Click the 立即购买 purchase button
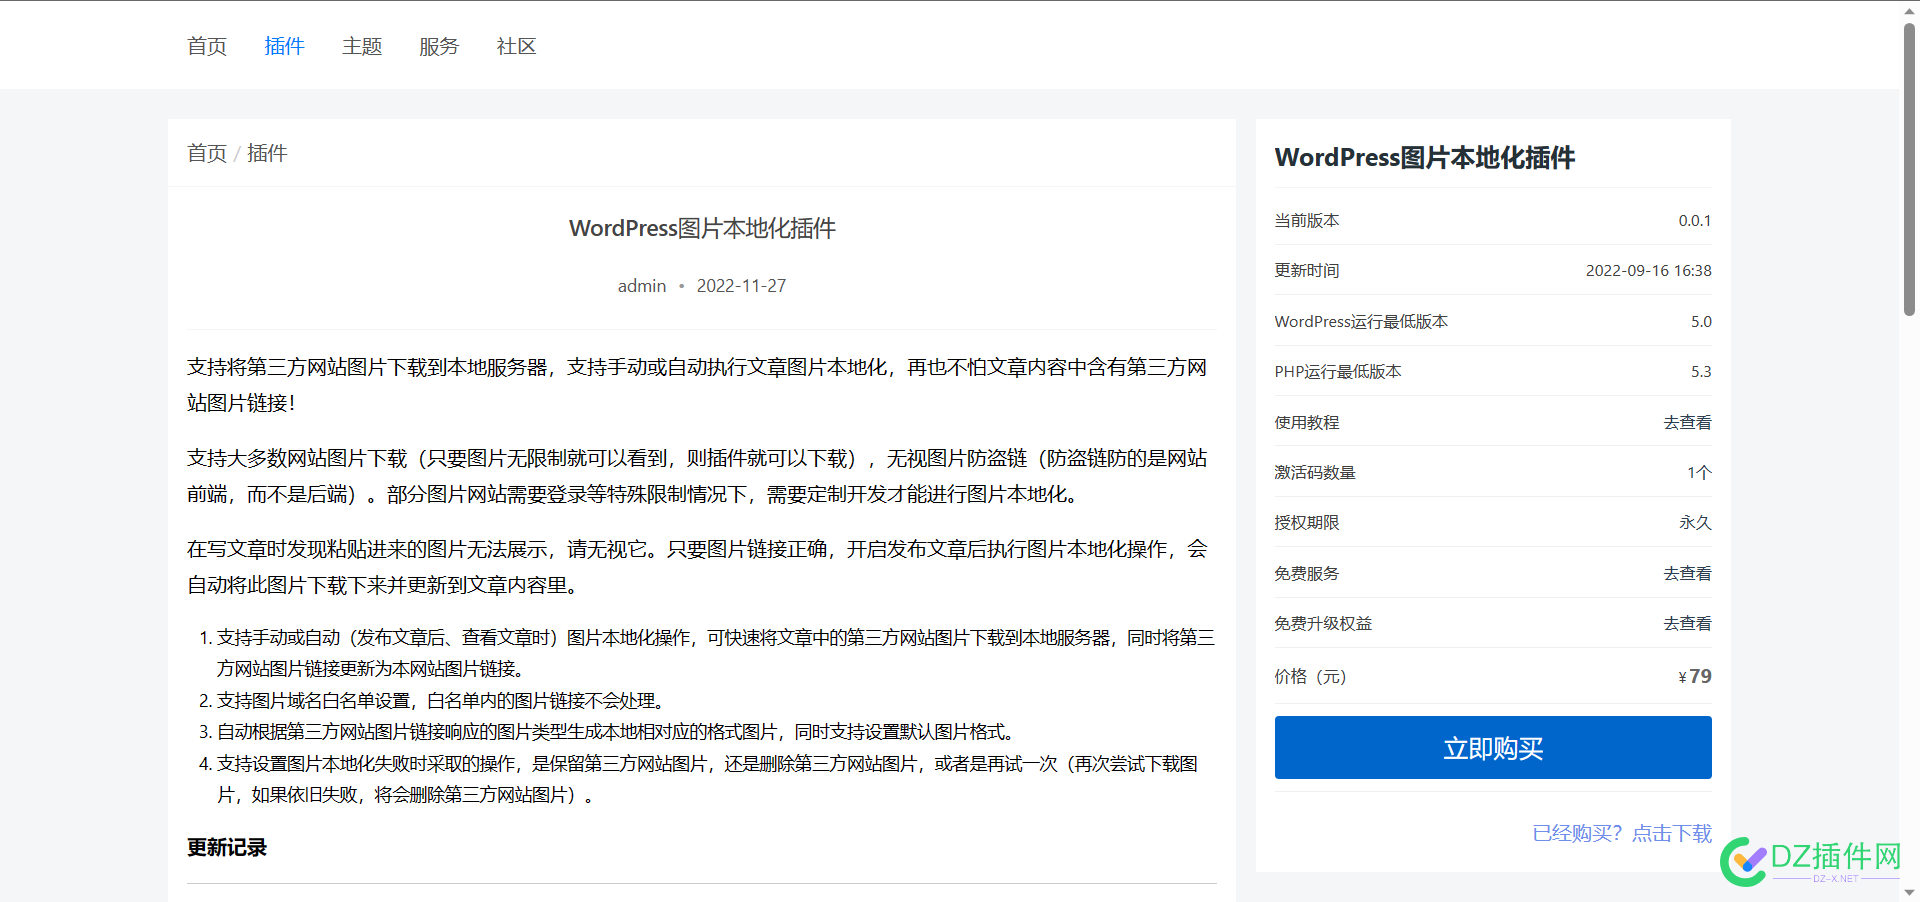 click(1493, 747)
